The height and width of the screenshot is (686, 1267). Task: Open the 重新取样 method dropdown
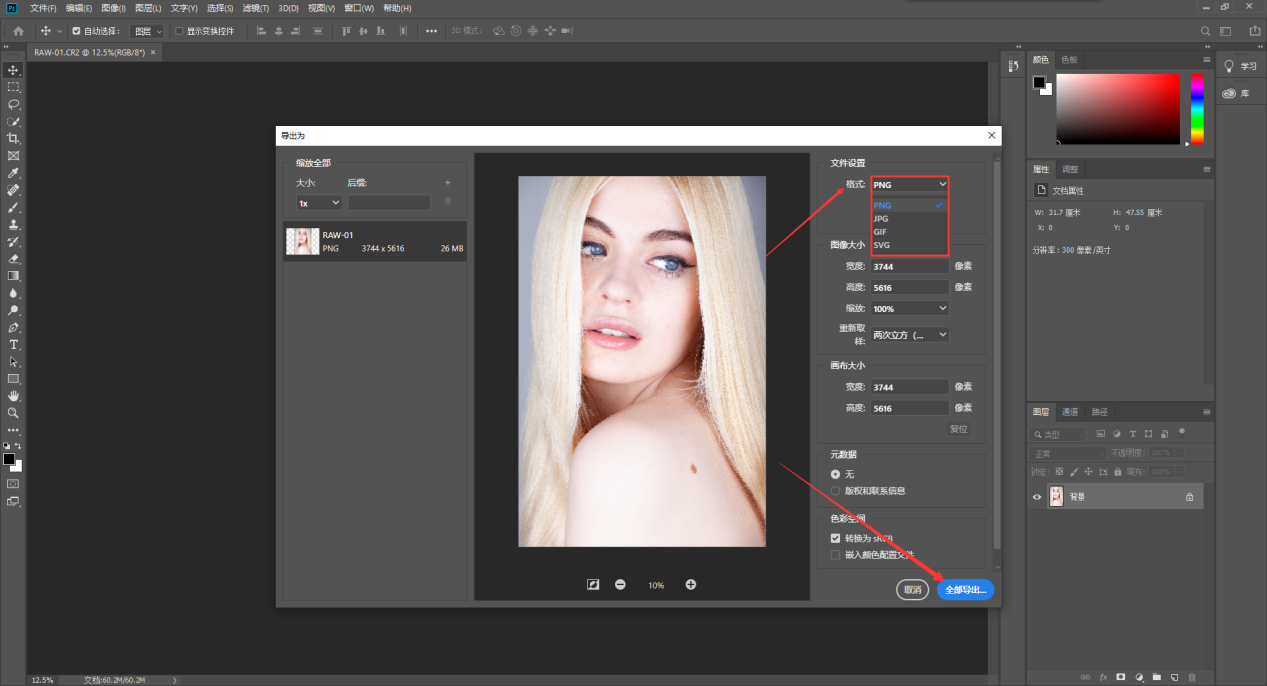909,335
